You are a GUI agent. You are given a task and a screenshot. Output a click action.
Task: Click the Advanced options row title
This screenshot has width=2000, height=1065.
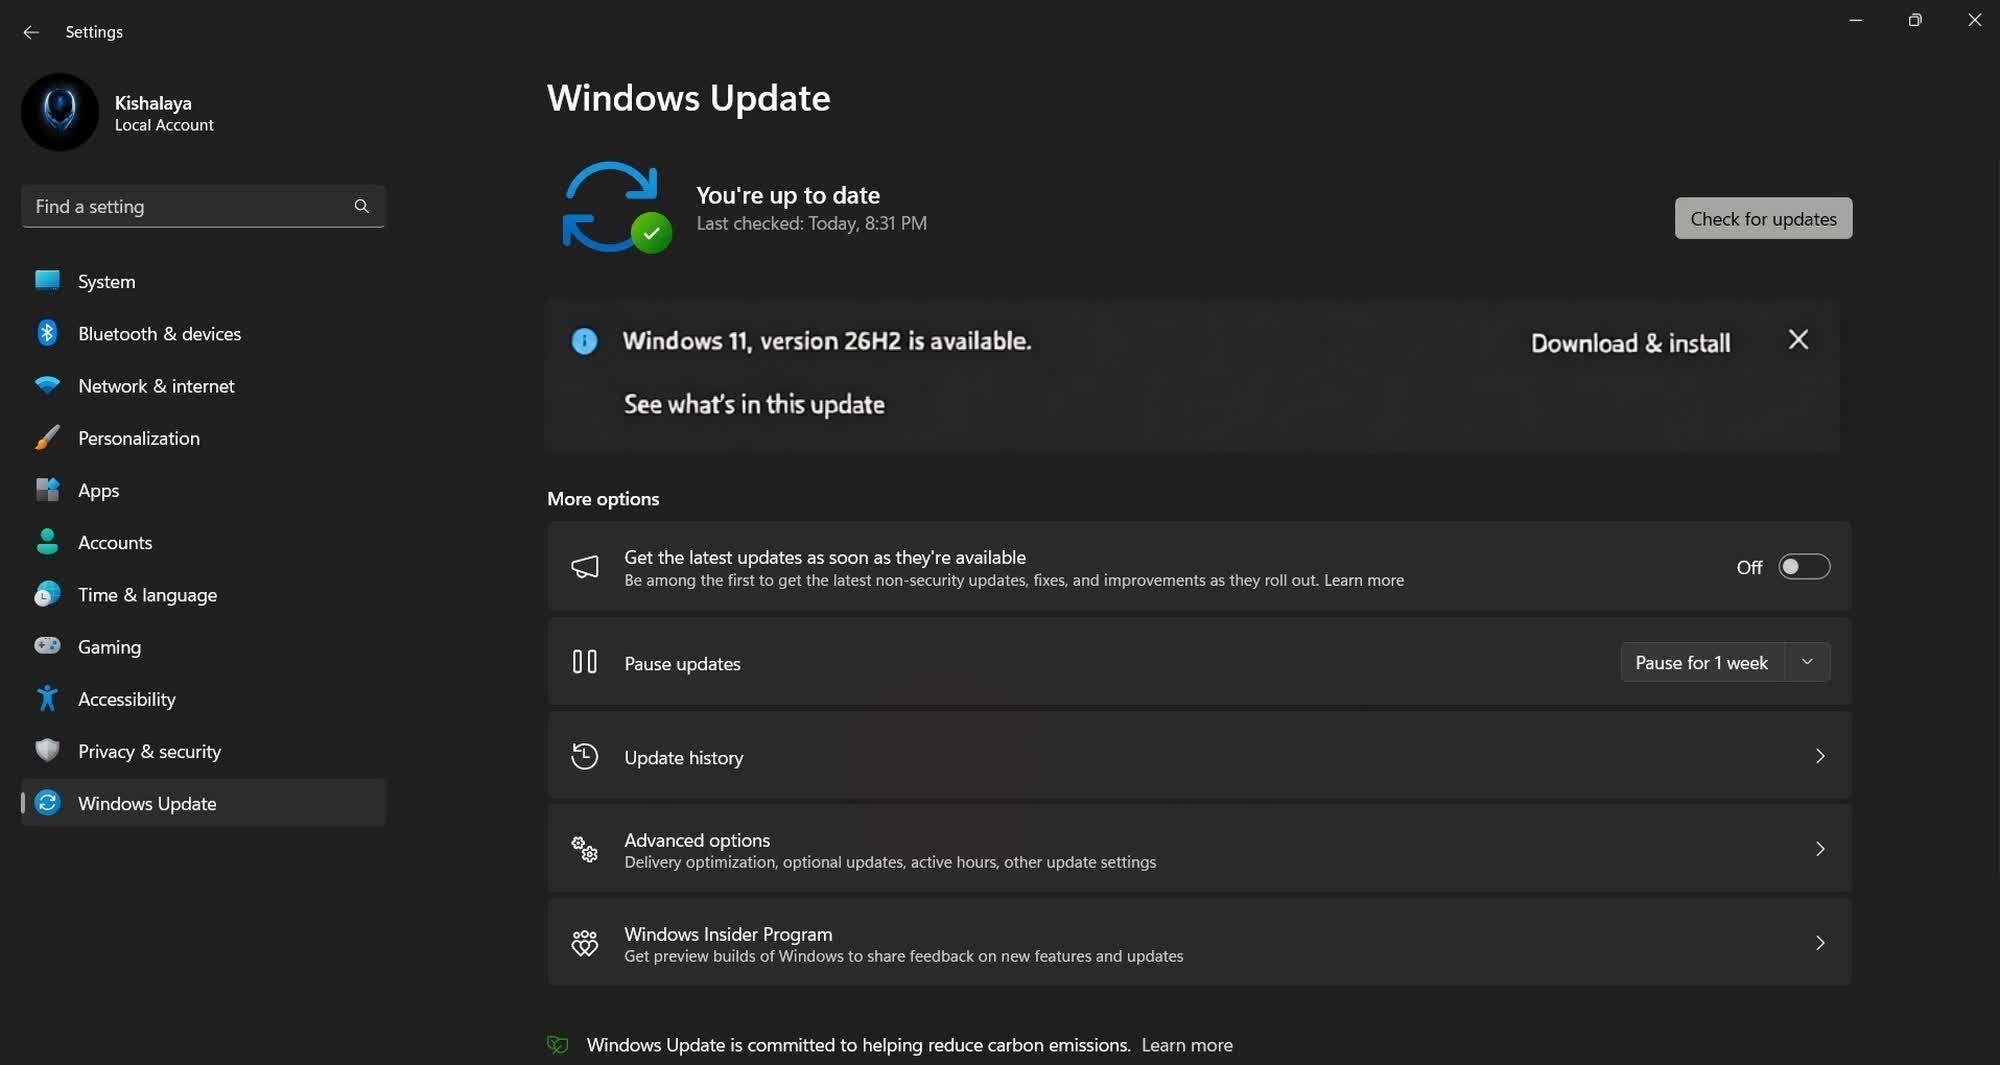697,840
